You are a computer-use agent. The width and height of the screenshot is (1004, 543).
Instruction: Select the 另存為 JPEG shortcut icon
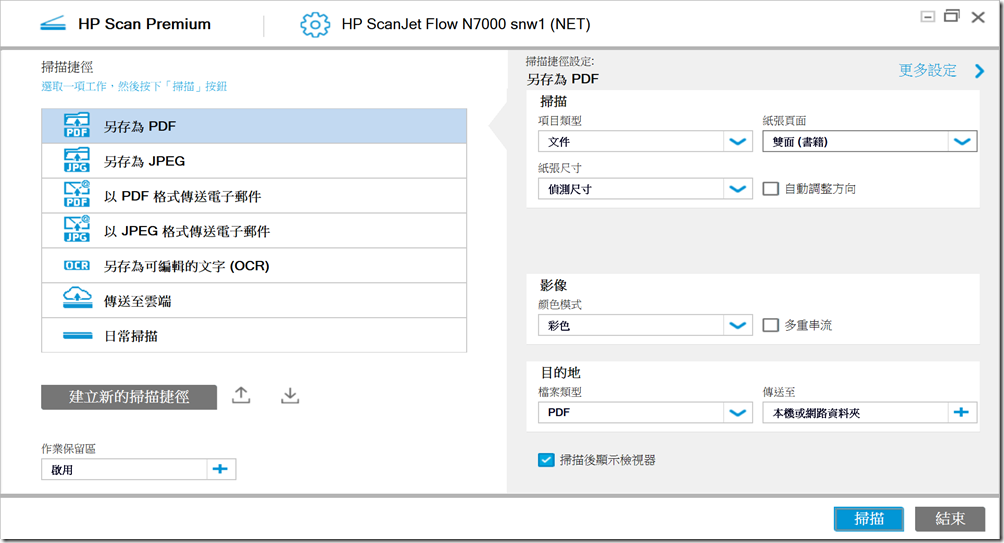(77, 161)
